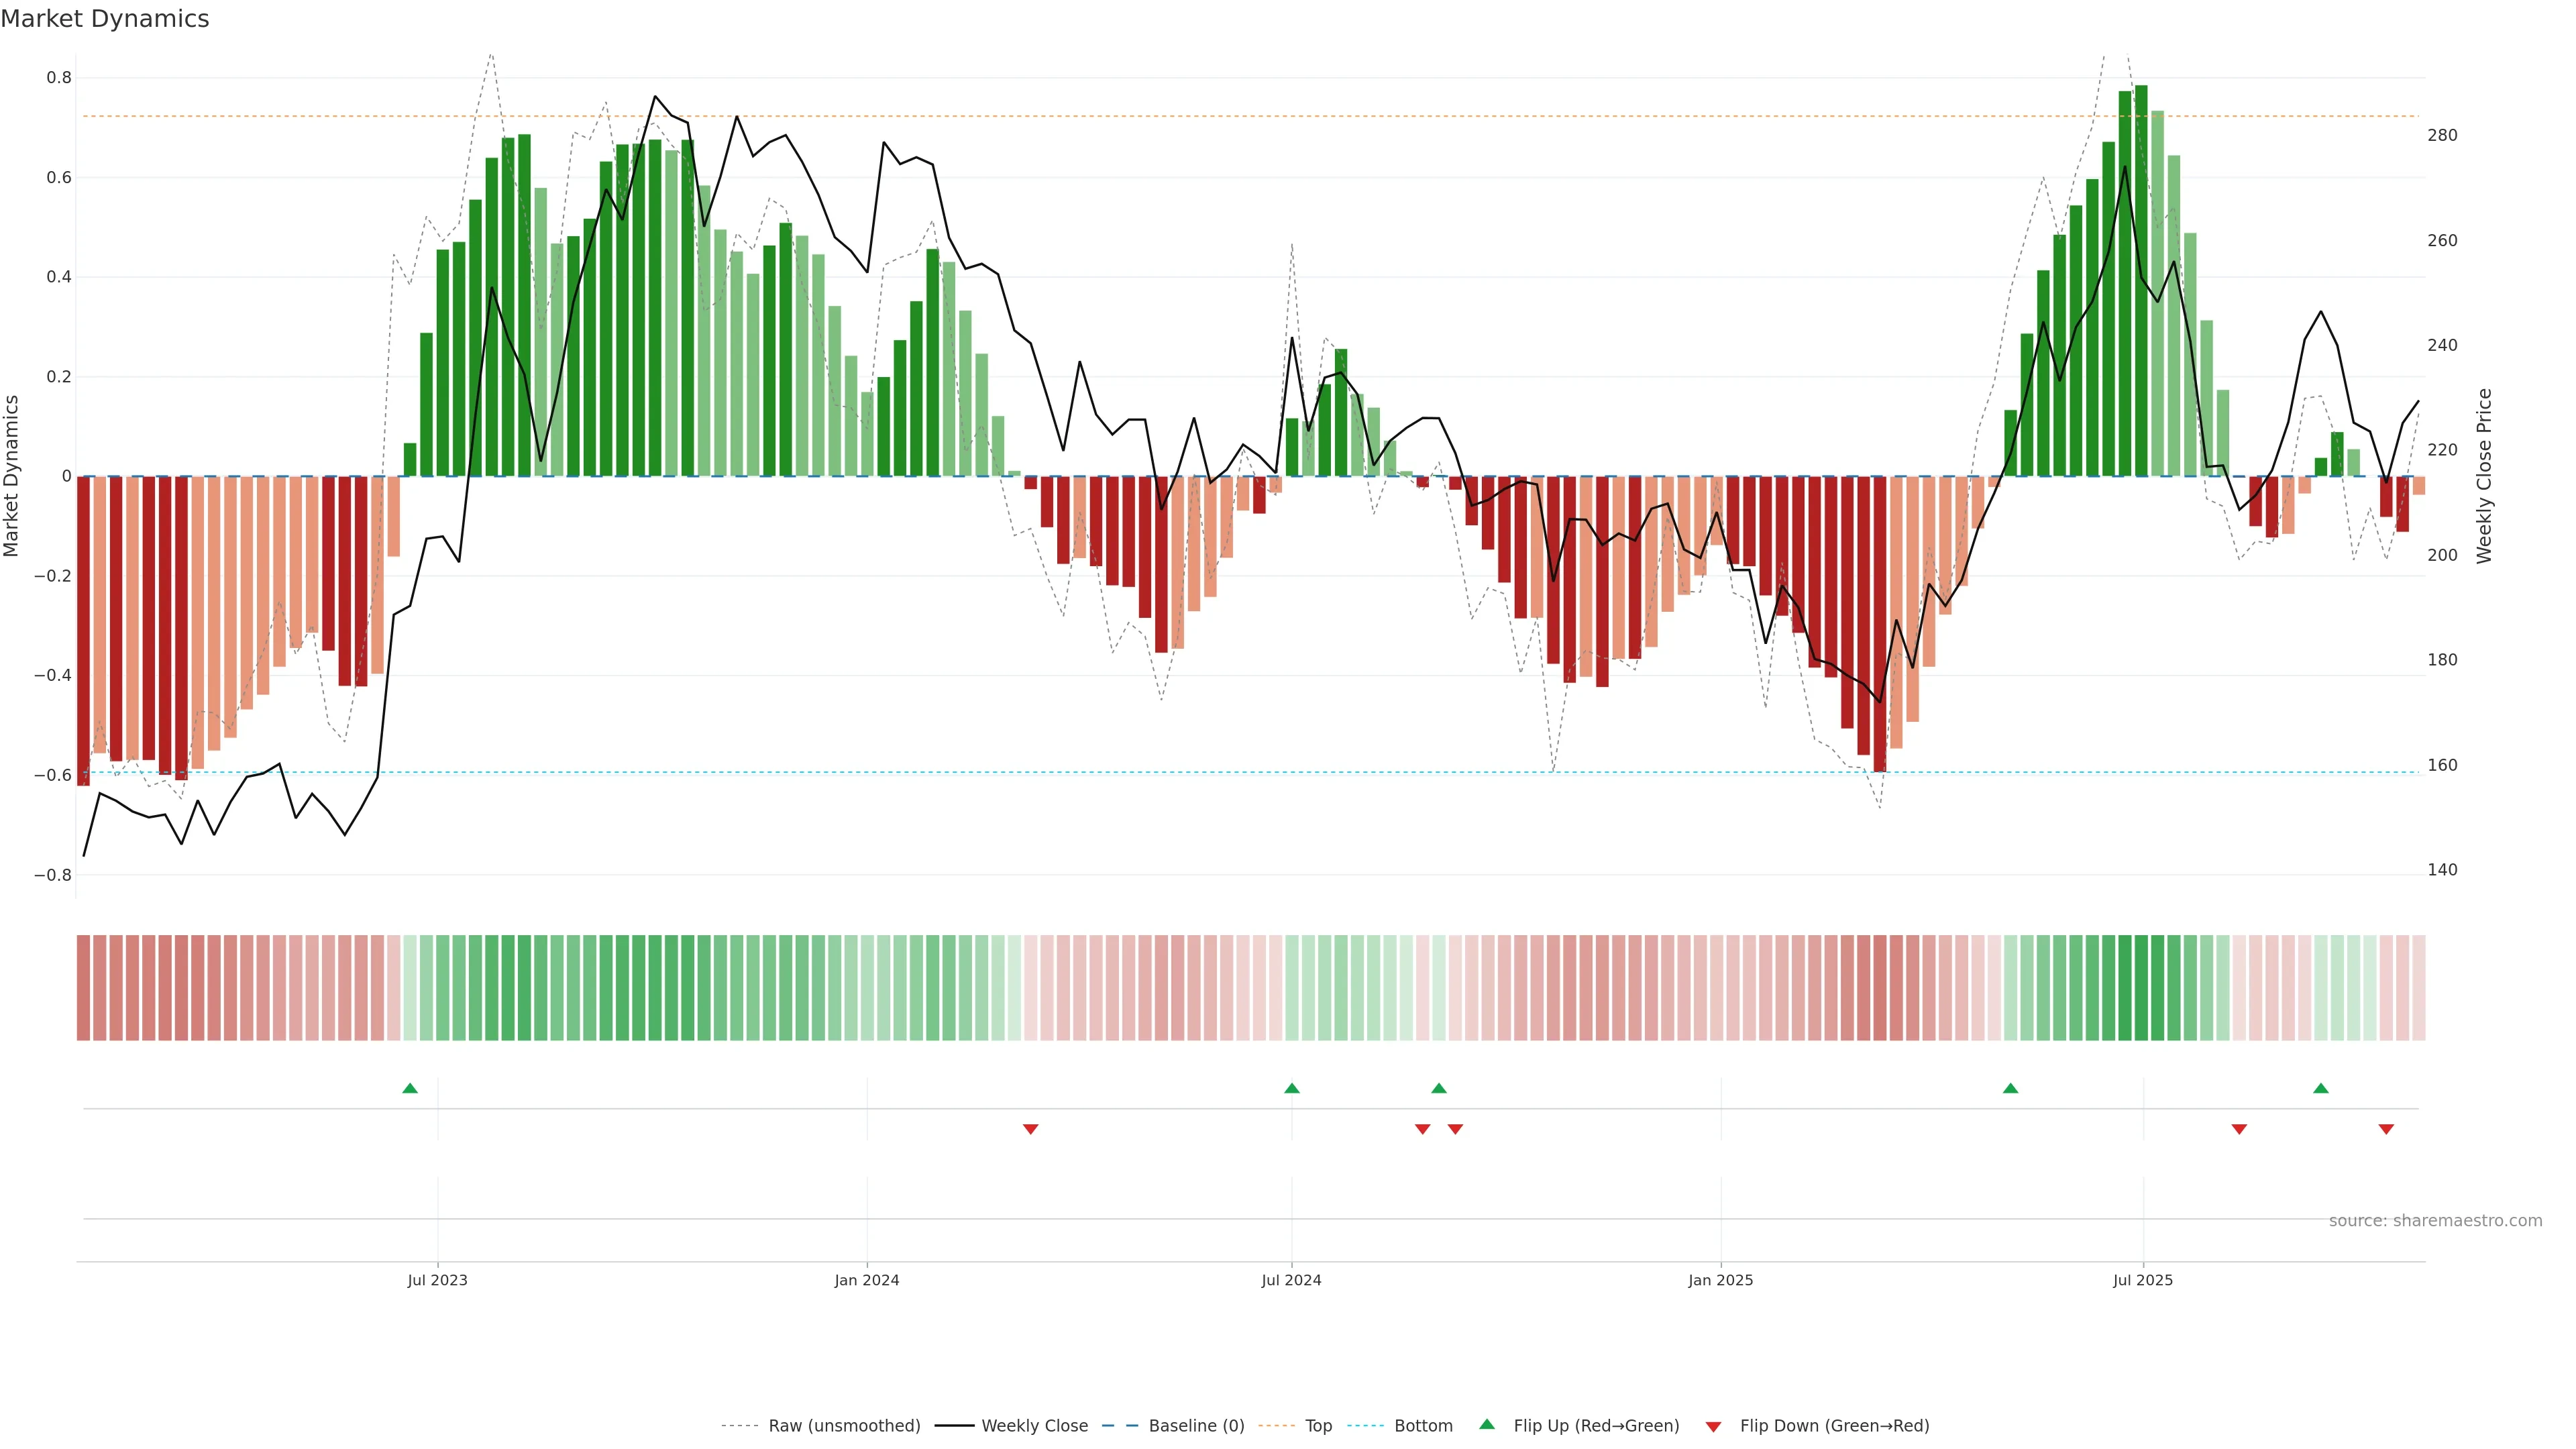Click the first red flip-down triangle marker

click(x=1031, y=1129)
